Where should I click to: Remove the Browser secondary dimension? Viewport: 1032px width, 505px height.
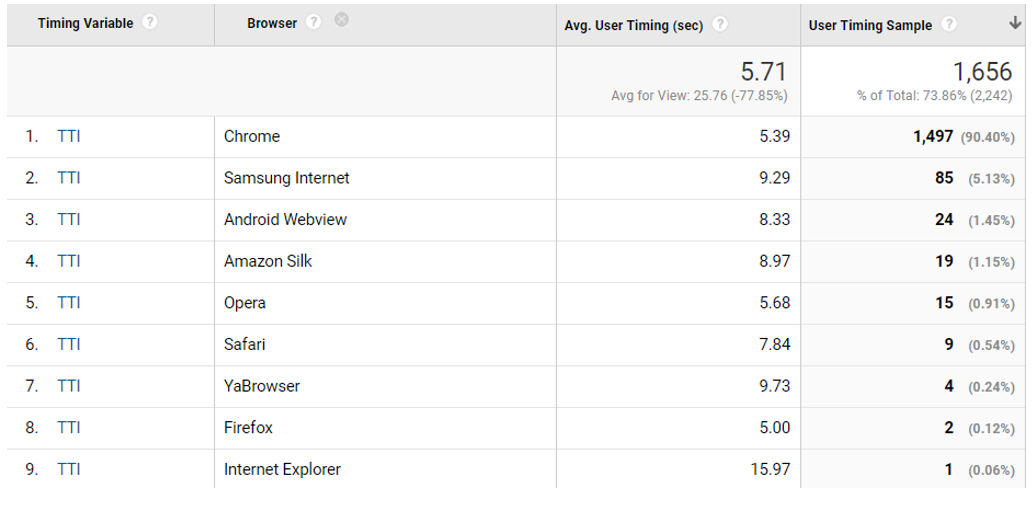(x=341, y=20)
